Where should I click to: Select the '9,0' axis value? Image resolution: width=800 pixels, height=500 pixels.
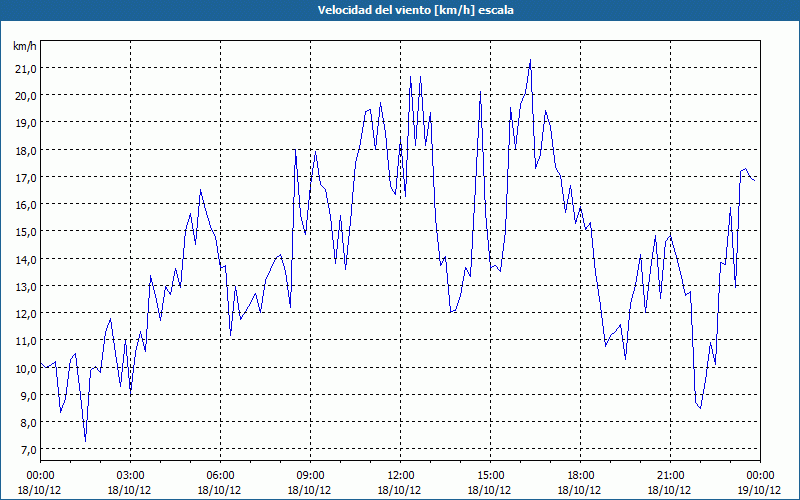[28, 395]
